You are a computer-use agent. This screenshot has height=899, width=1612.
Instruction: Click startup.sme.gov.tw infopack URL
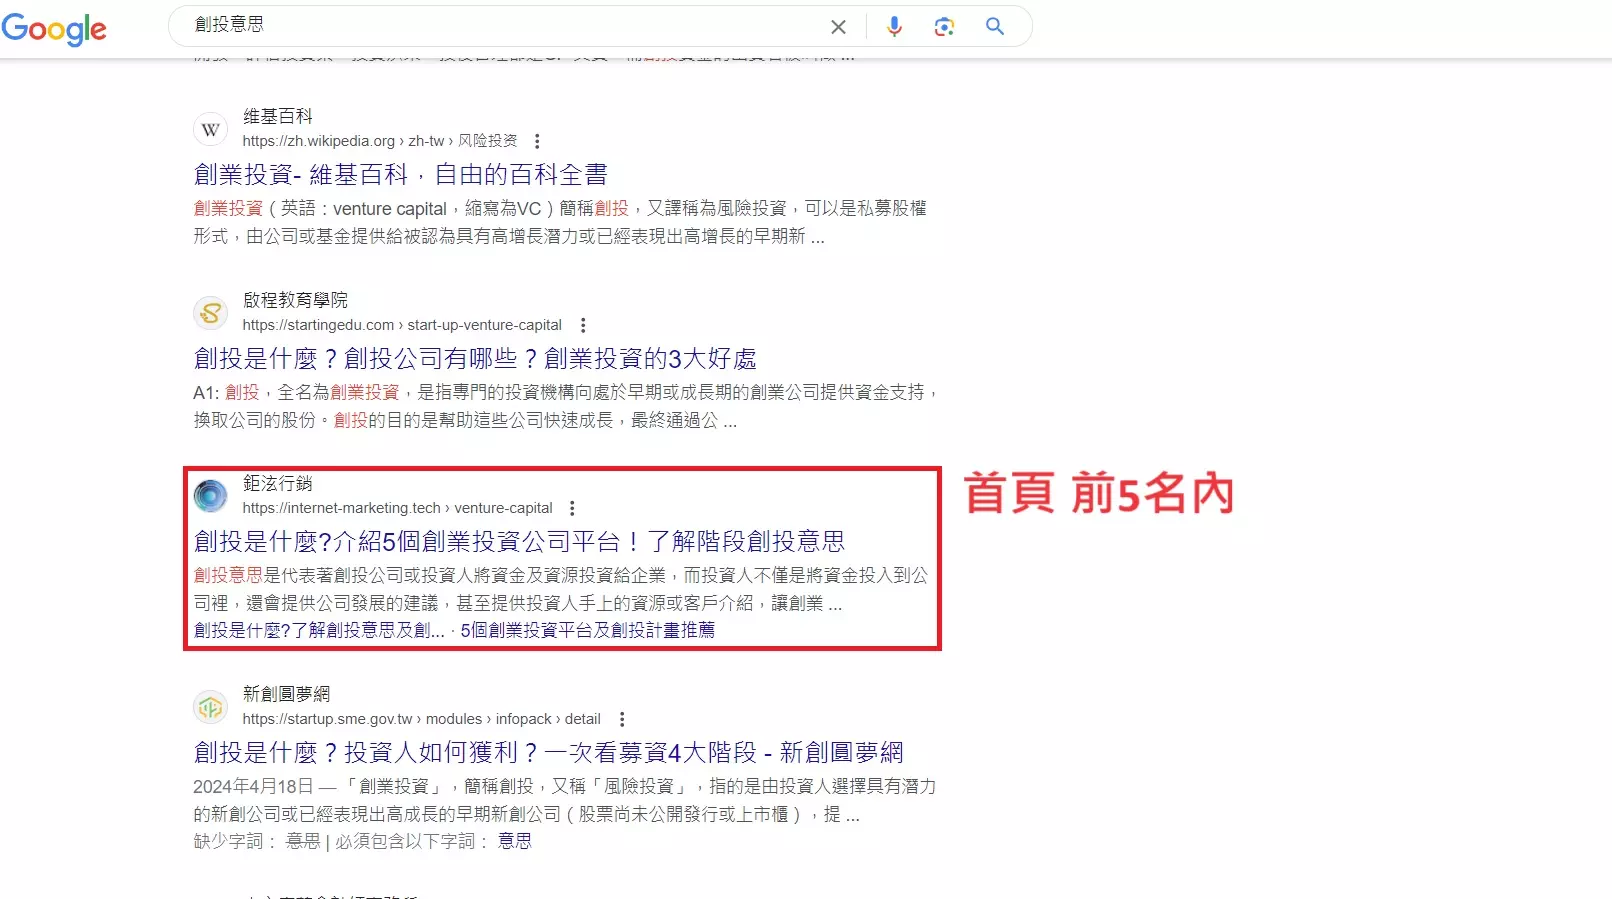[421, 719]
